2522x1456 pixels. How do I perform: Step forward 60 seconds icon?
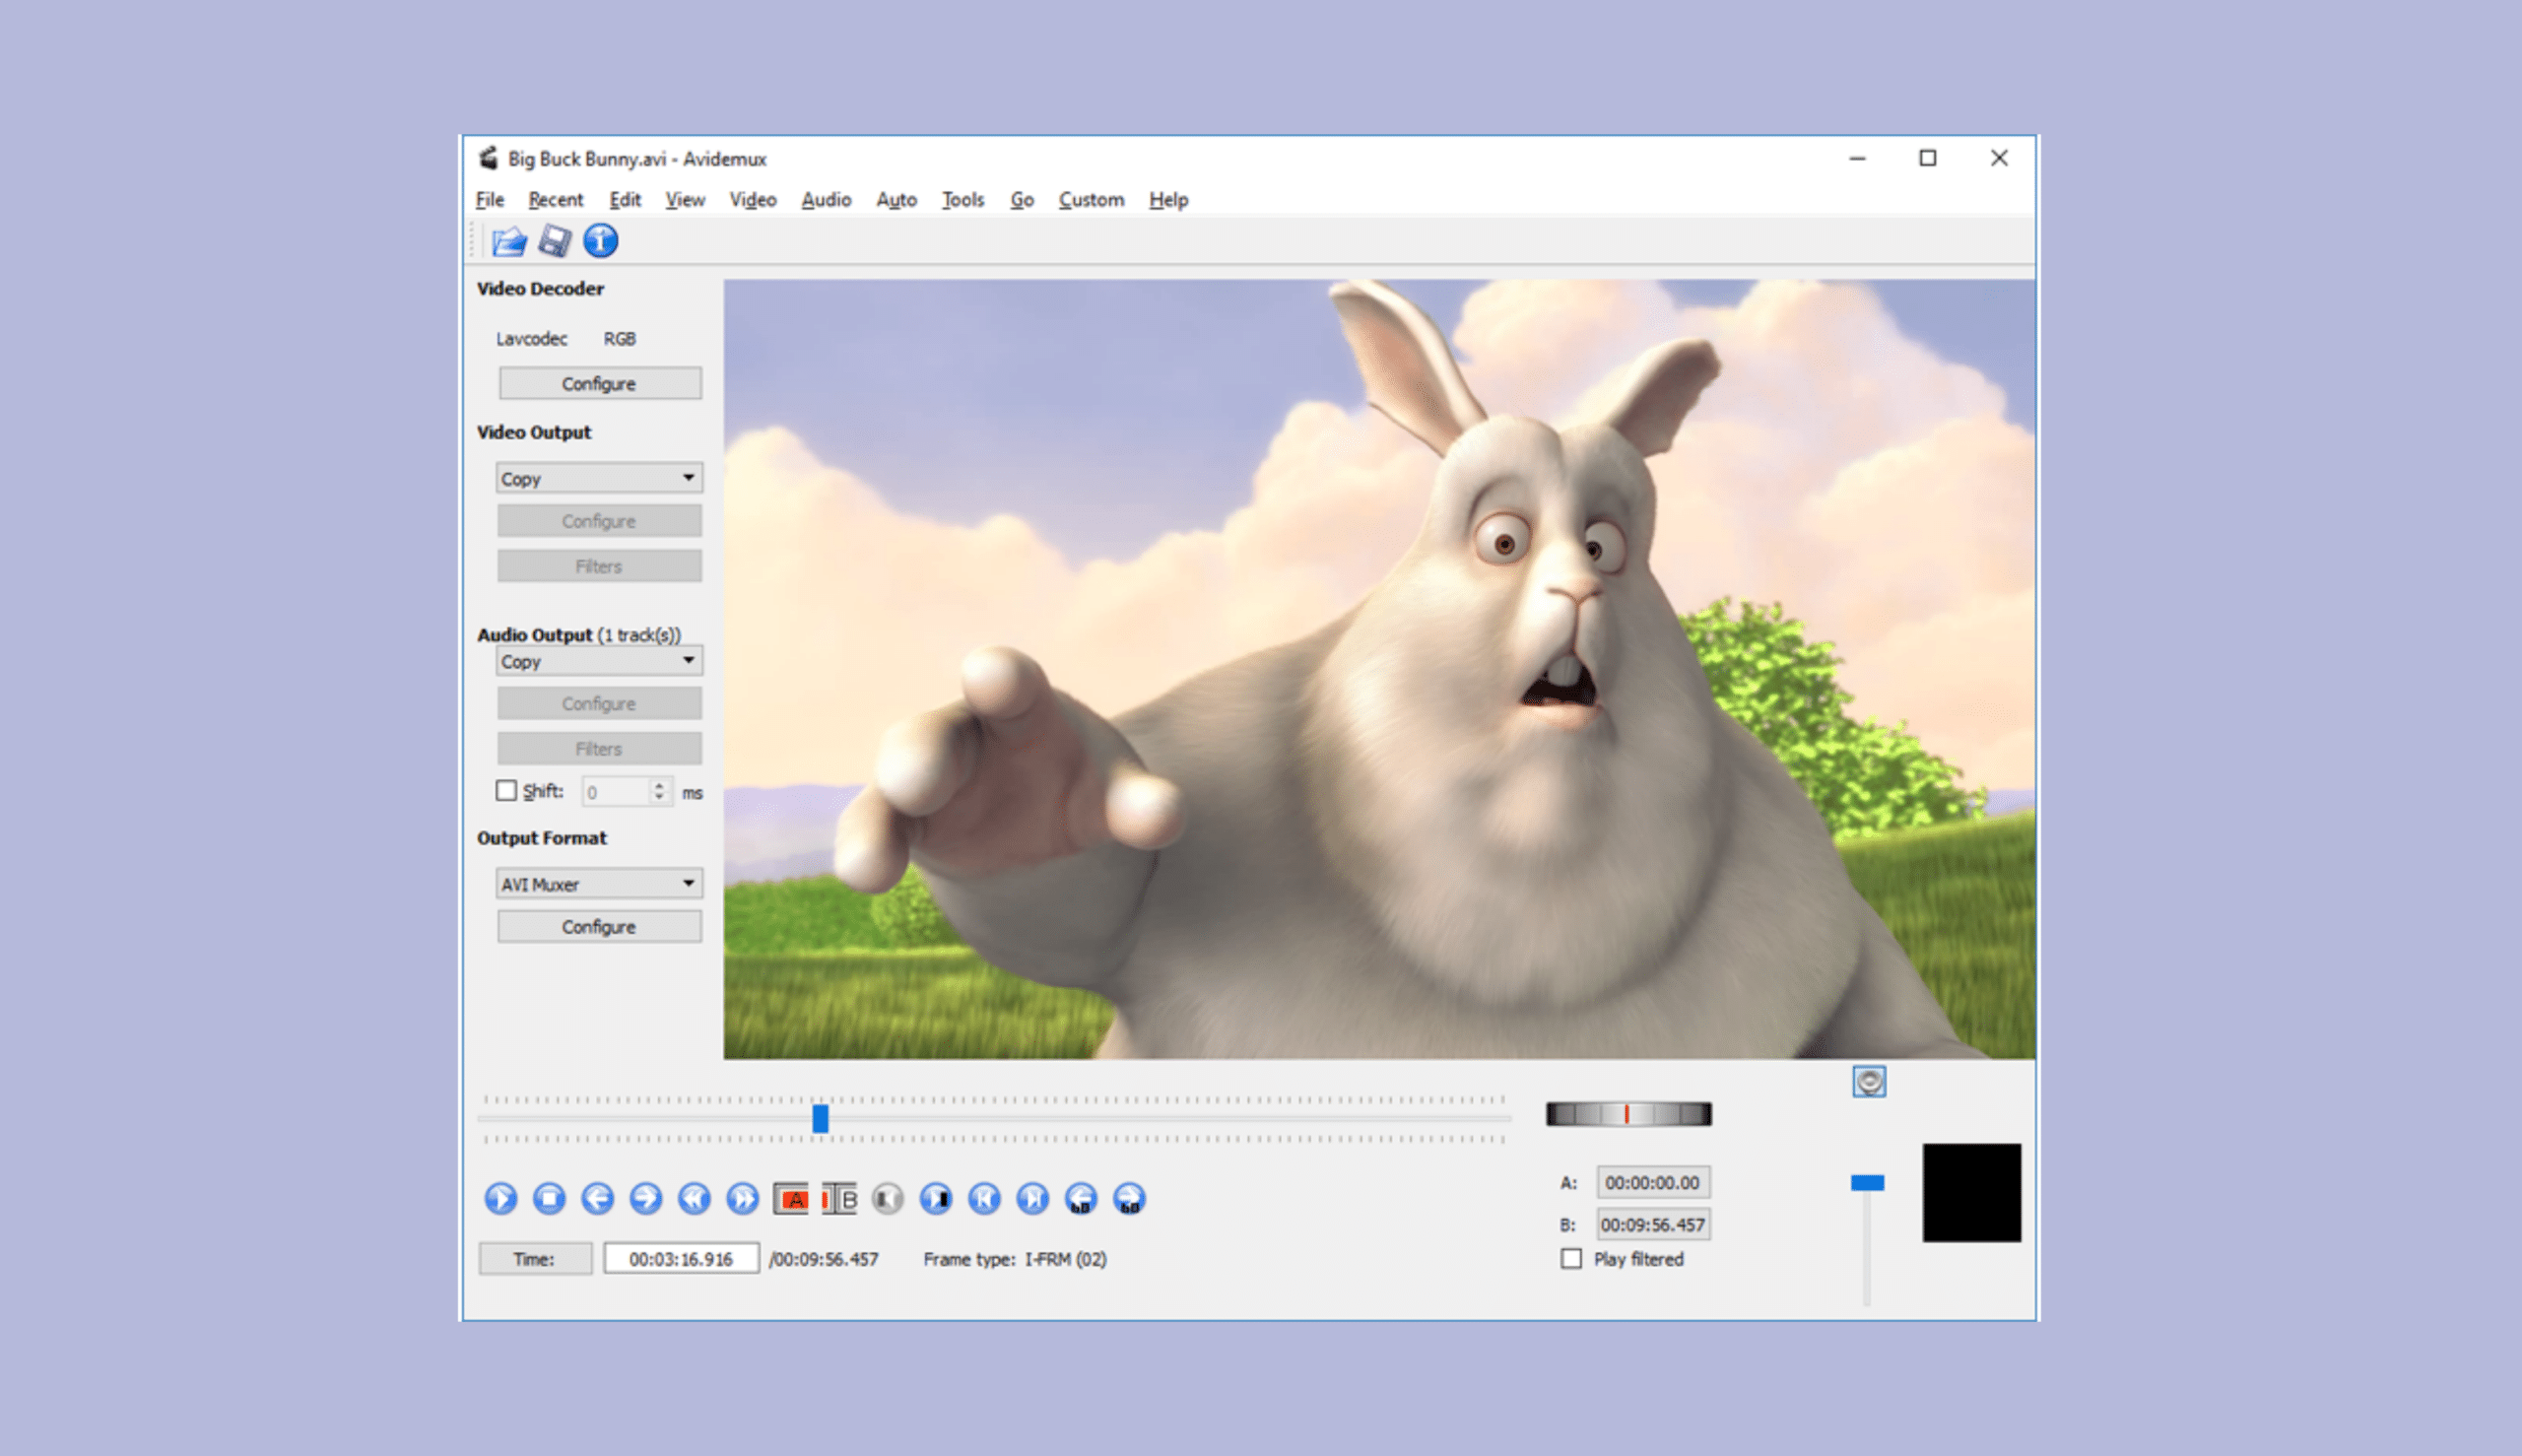tap(1129, 1198)
